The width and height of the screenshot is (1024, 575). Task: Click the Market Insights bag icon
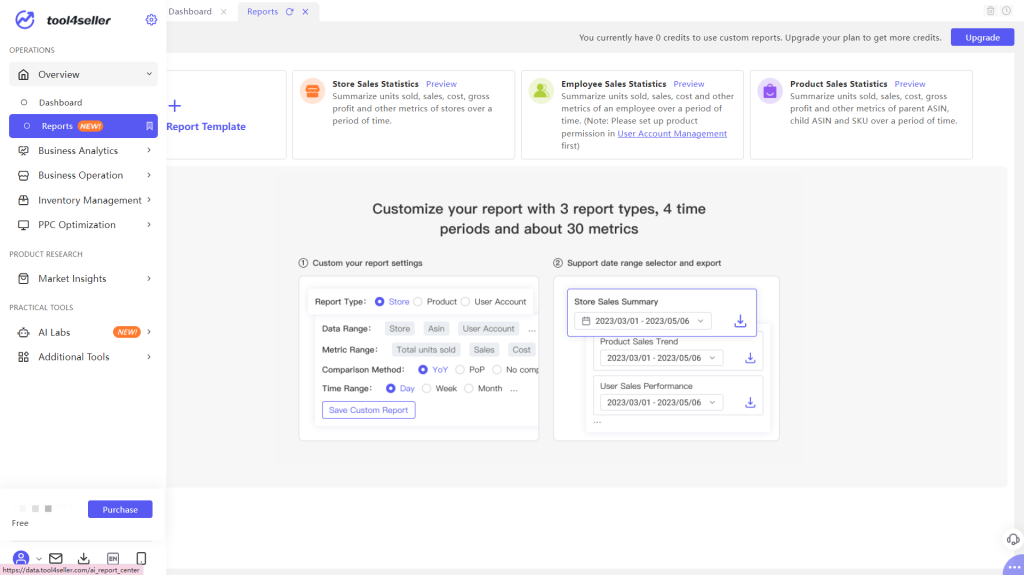[24, 278]
